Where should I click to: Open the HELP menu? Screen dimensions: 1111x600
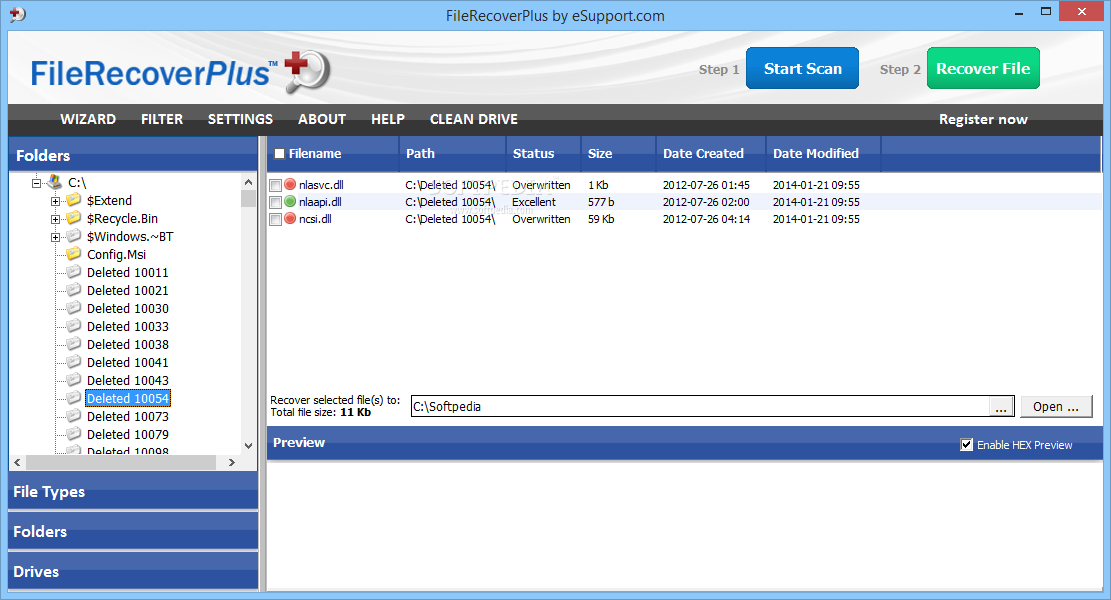(388, 119)
